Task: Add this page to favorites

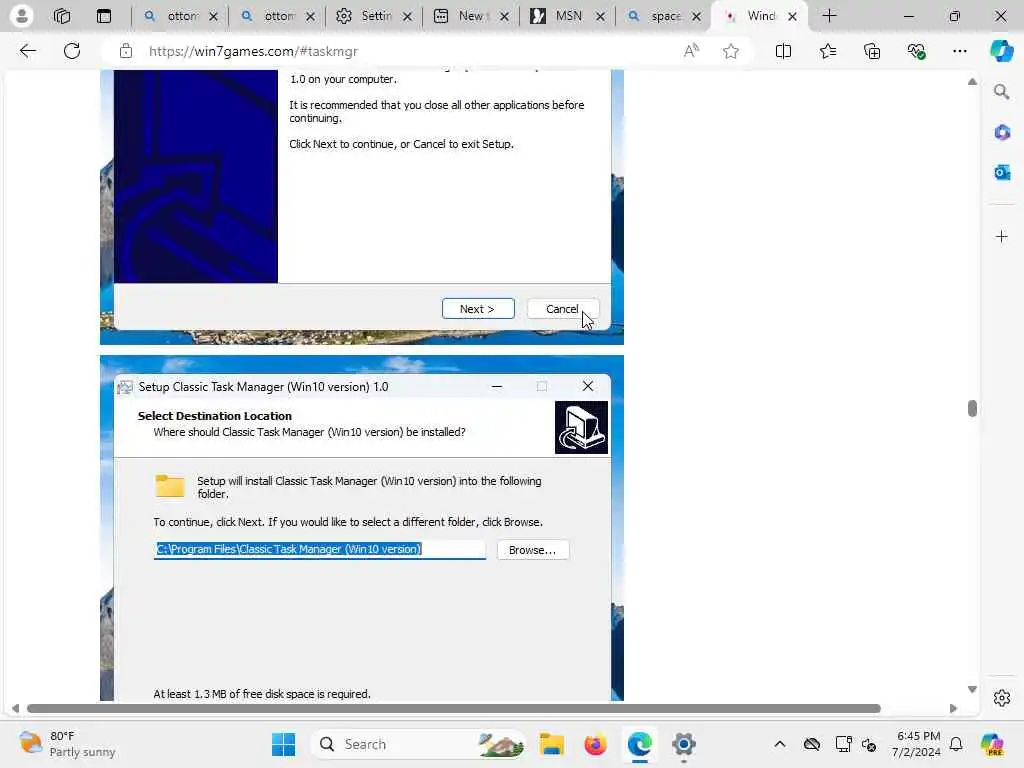Action: click(x=731, y=51)
